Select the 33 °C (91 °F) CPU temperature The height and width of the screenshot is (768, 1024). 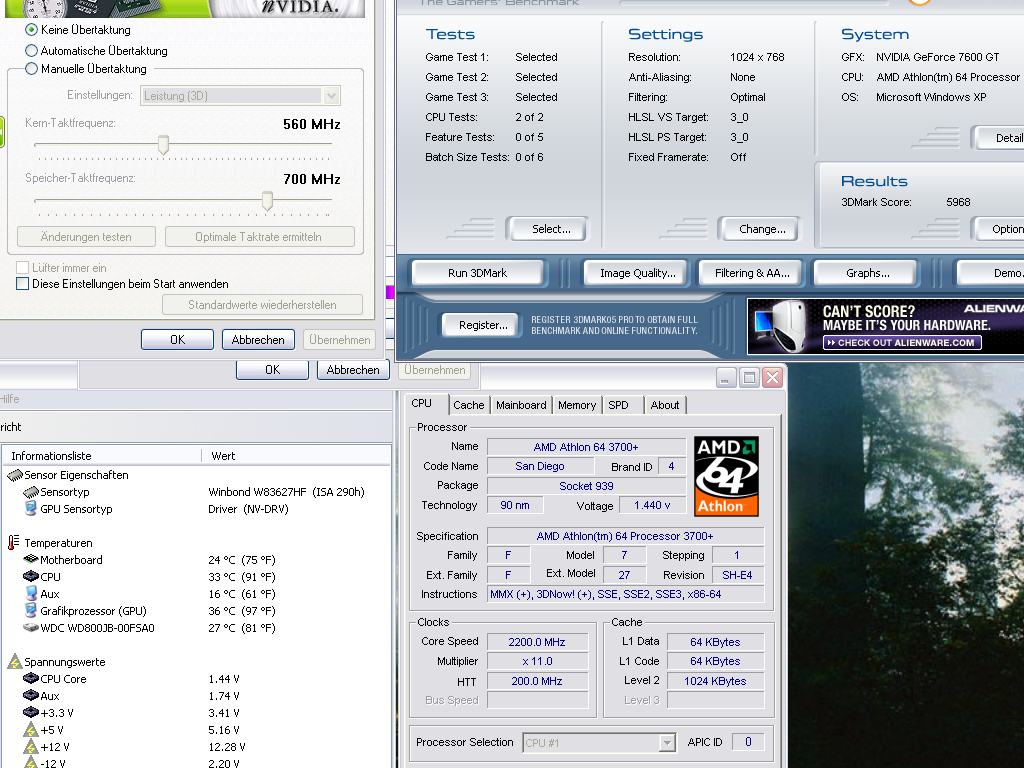pyautogui.click(x=242, y=577)
